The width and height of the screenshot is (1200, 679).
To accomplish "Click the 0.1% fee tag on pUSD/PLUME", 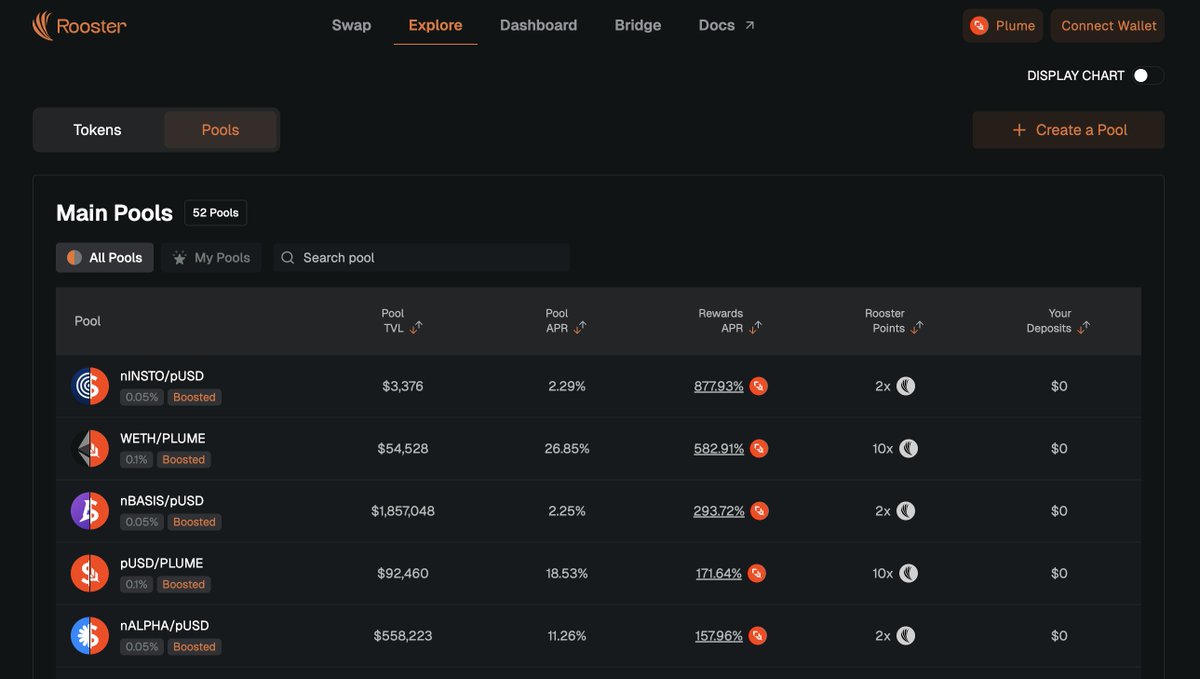I will [x=136, y=585].
